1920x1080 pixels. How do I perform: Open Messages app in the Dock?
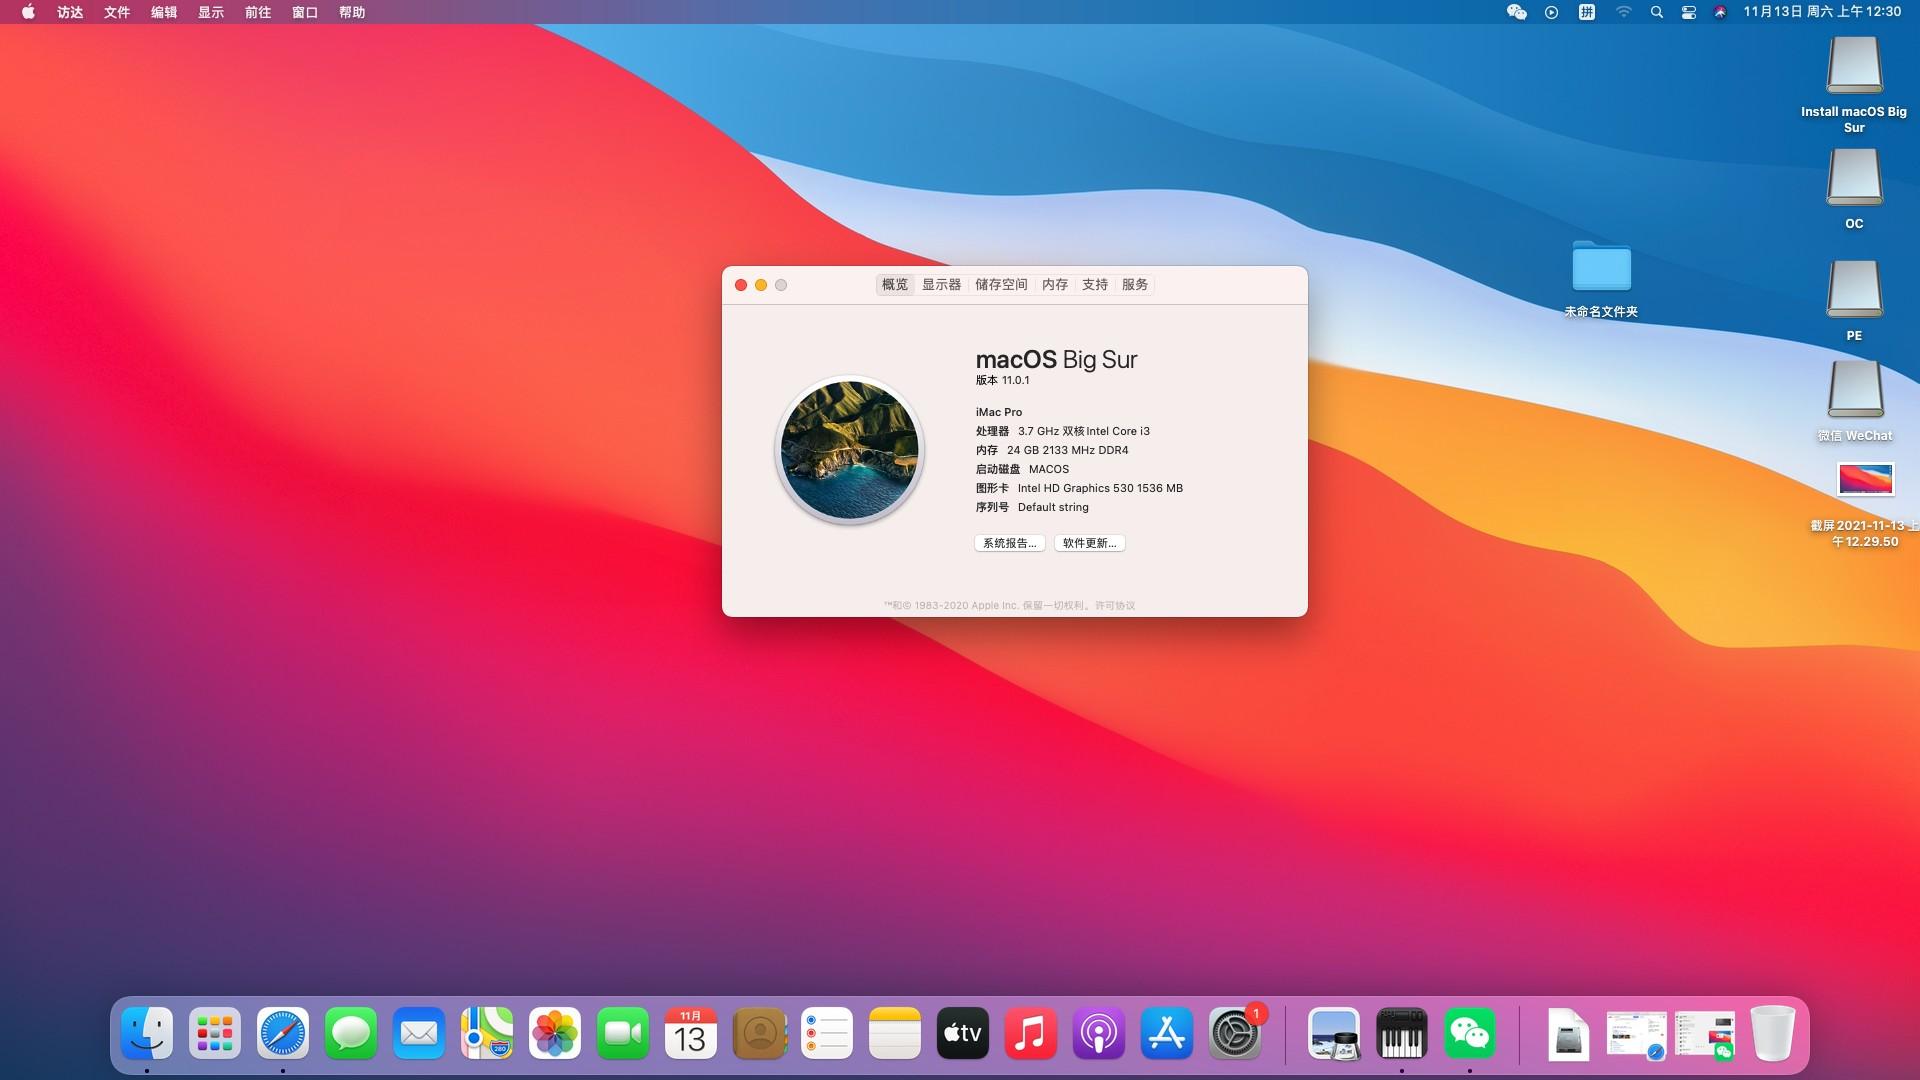351,1033
